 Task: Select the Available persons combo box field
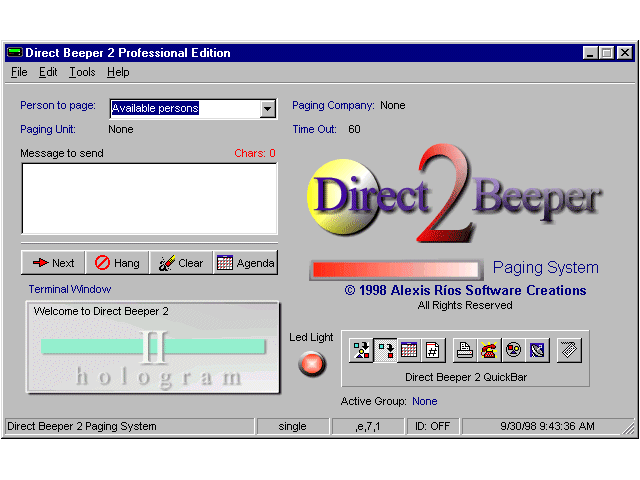184,109
